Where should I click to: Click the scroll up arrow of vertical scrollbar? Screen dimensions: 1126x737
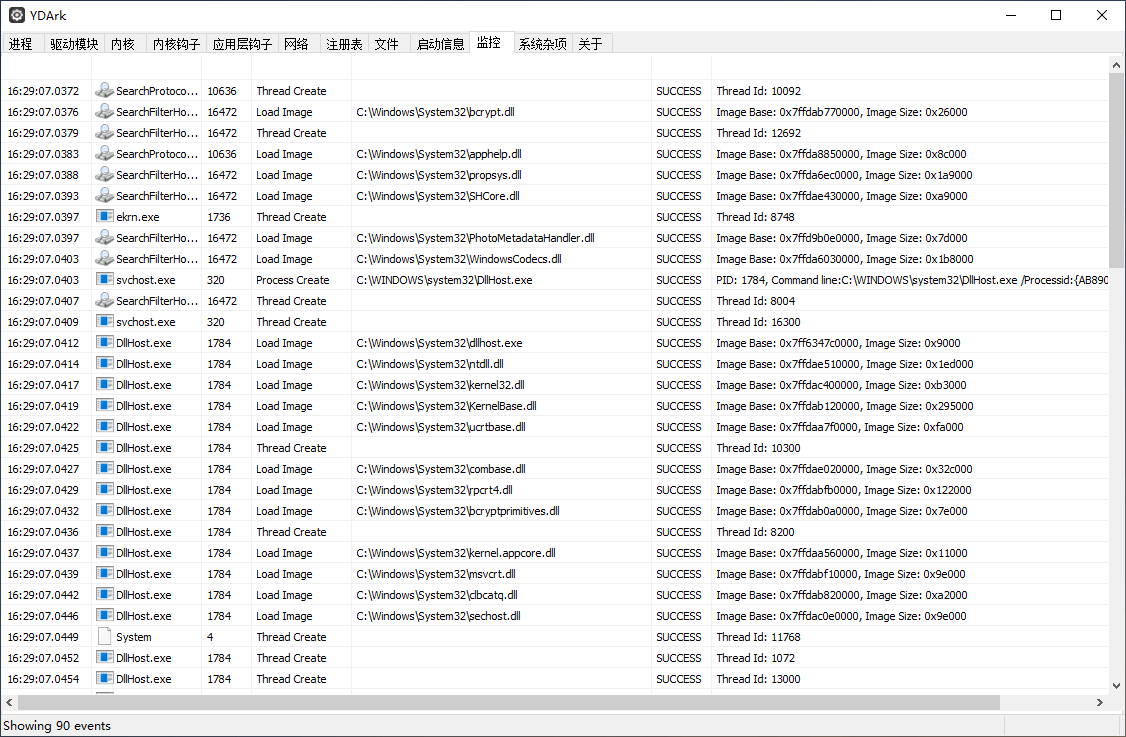1117,65
